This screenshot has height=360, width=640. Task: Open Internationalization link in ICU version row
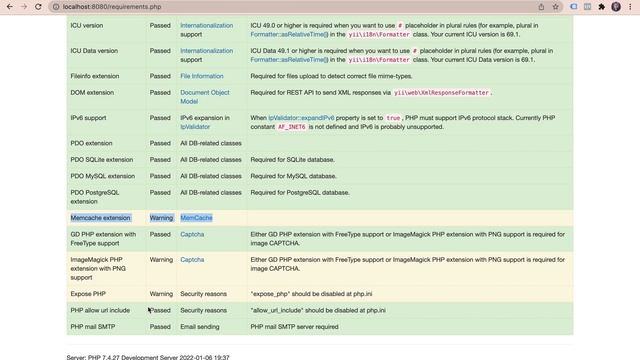207,25
